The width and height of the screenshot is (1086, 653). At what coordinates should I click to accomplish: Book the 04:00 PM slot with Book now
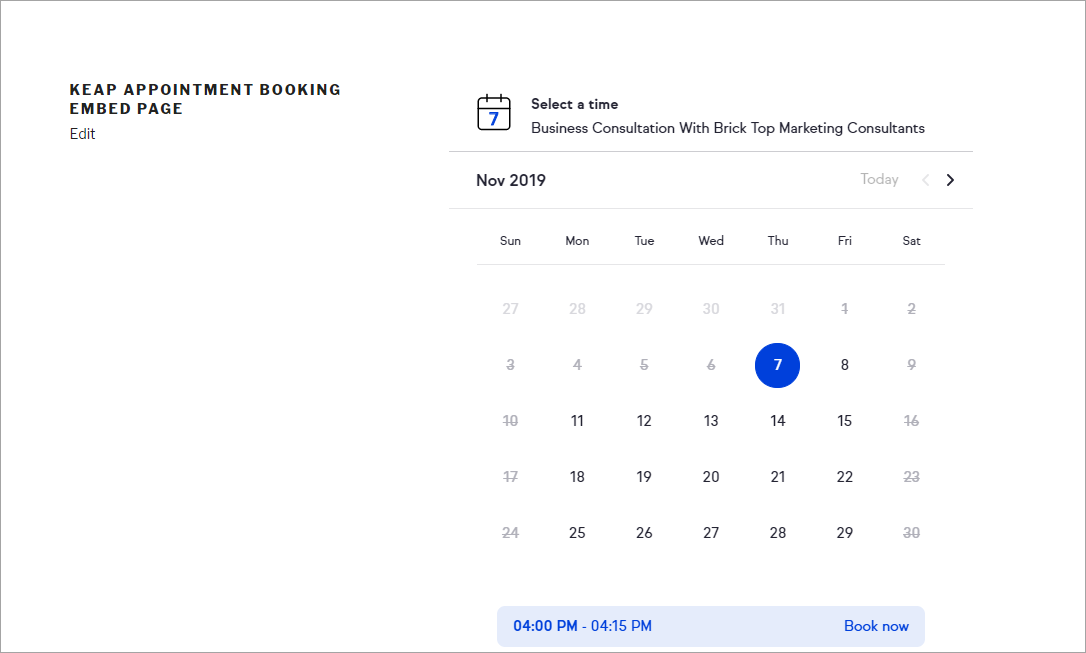point(876,626)
